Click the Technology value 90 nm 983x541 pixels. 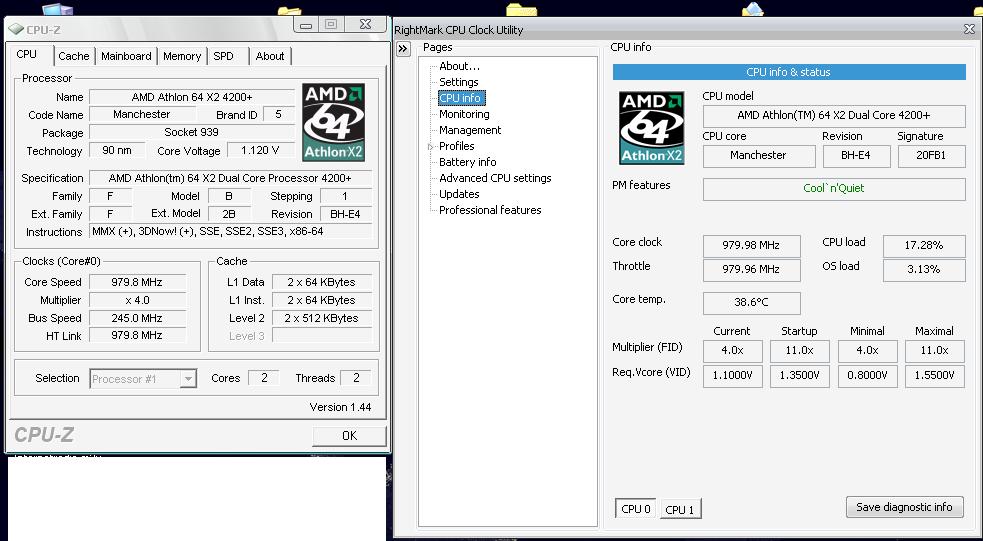[x=117, y=150]
